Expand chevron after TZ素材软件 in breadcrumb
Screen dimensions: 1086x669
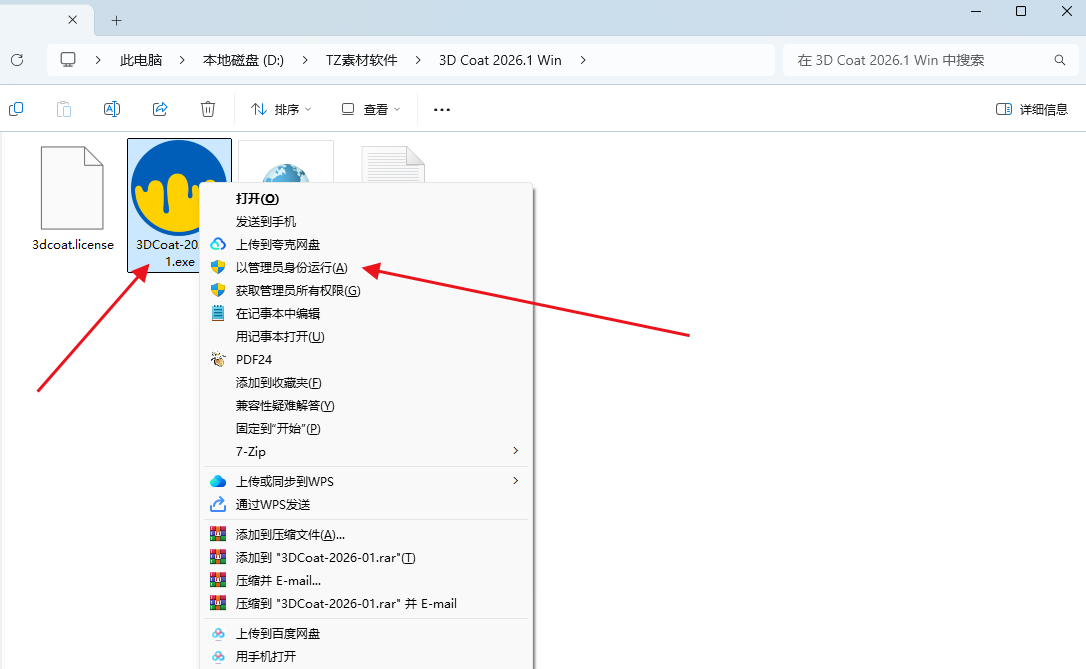[418, 60]
